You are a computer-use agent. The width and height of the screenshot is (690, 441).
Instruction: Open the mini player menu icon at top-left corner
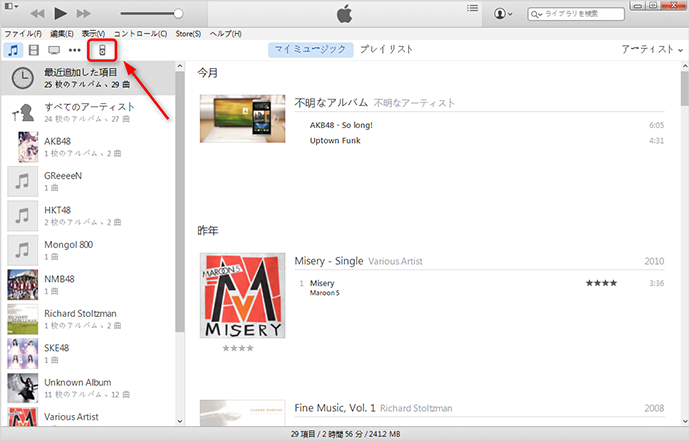[11, 6]
